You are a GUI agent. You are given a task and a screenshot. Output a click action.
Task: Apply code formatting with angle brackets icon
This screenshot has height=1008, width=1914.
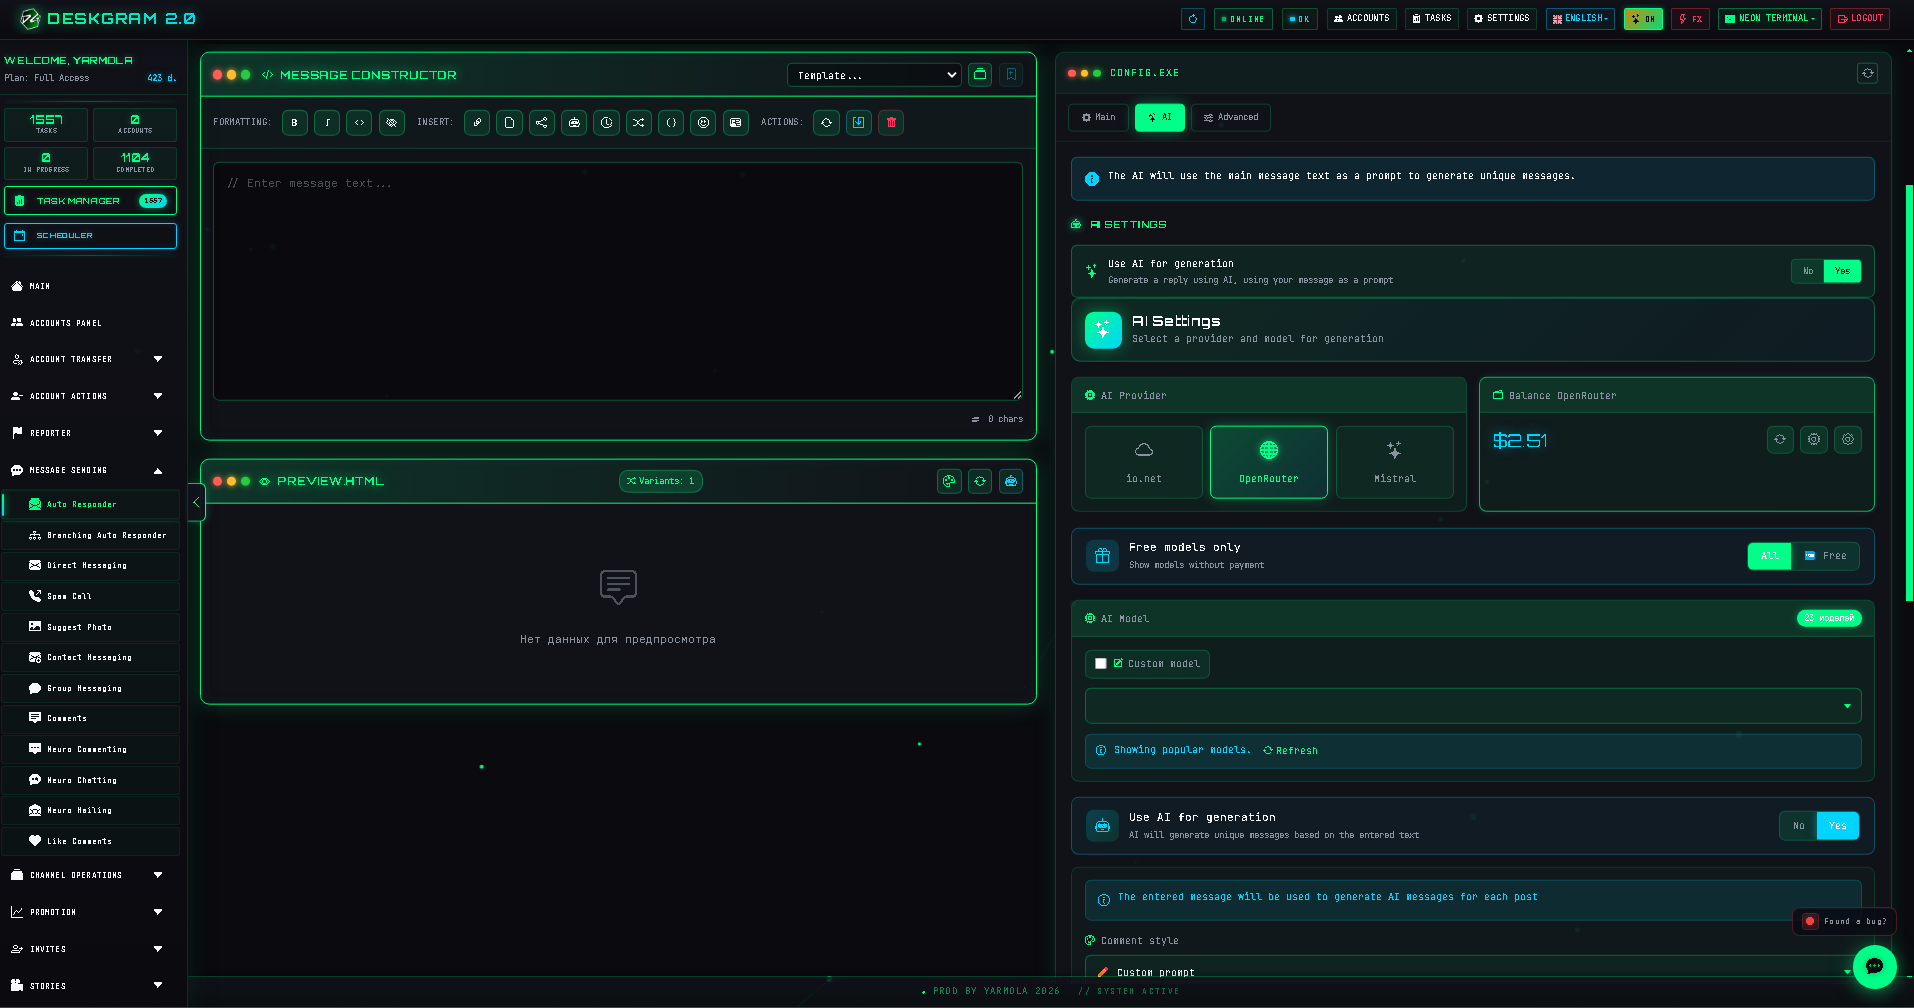[359, 123]
